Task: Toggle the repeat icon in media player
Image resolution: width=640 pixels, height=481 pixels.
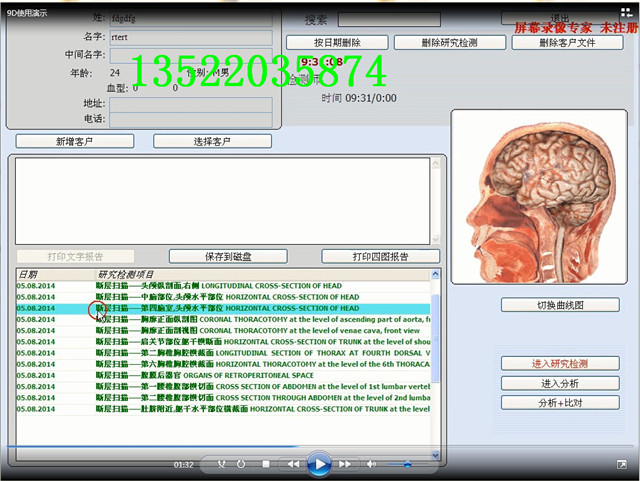Action: (x=242, y=464)
